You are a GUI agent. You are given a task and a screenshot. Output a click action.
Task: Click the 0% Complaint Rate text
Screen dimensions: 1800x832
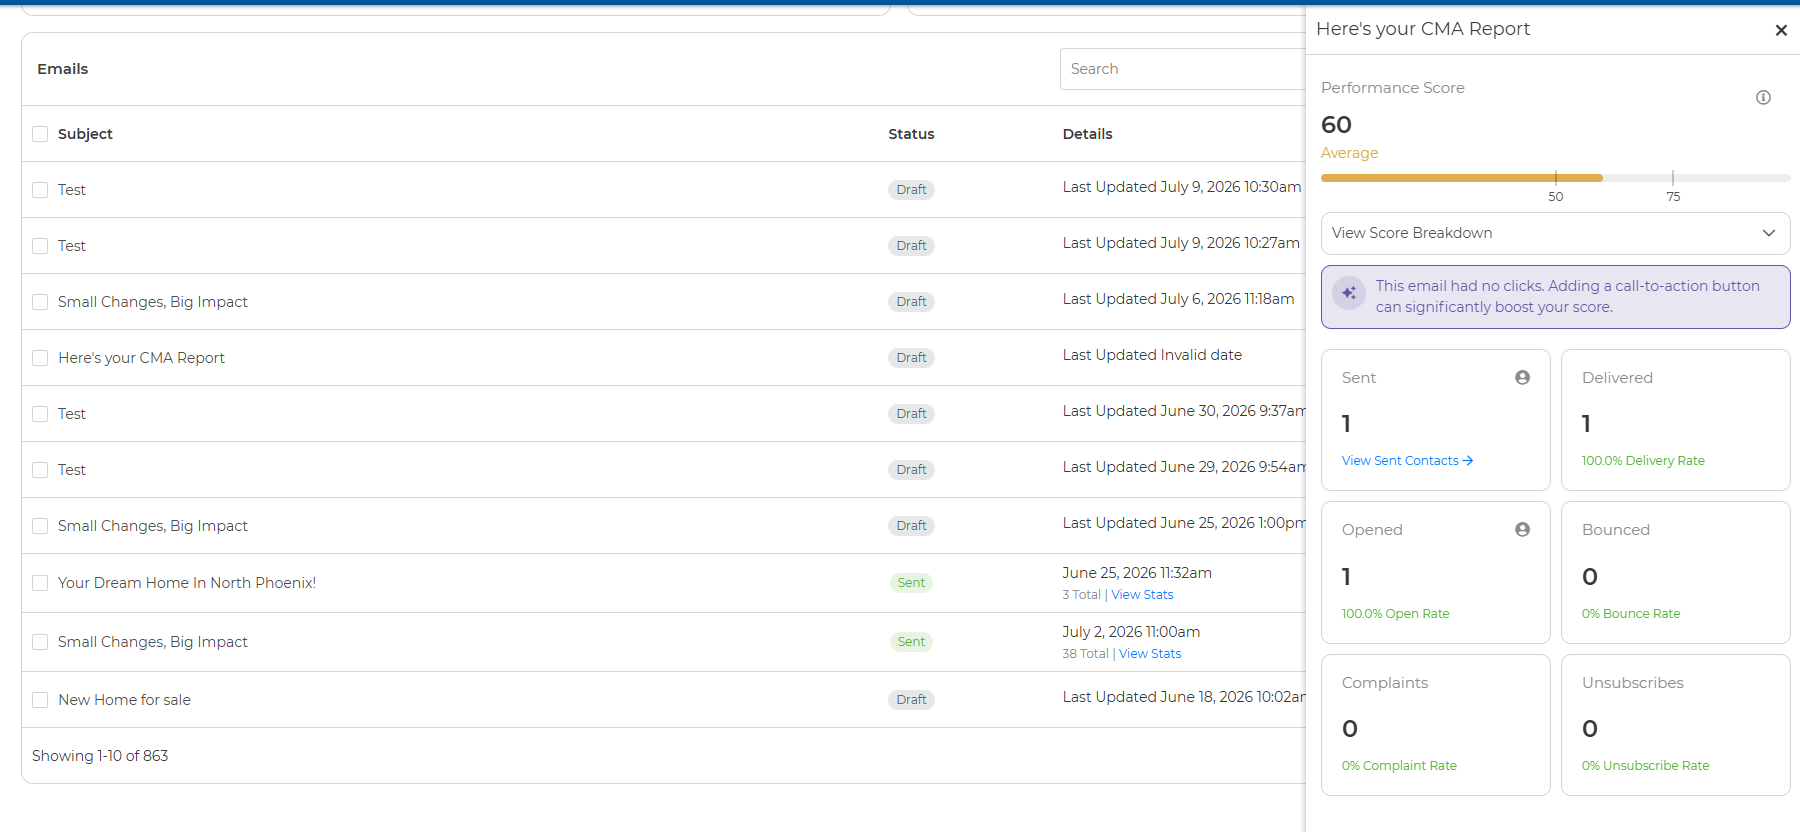tap(1399, 765)
